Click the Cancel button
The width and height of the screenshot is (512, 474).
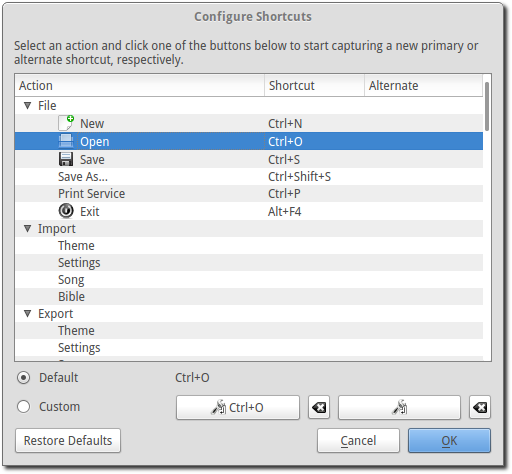click(358, 441)
